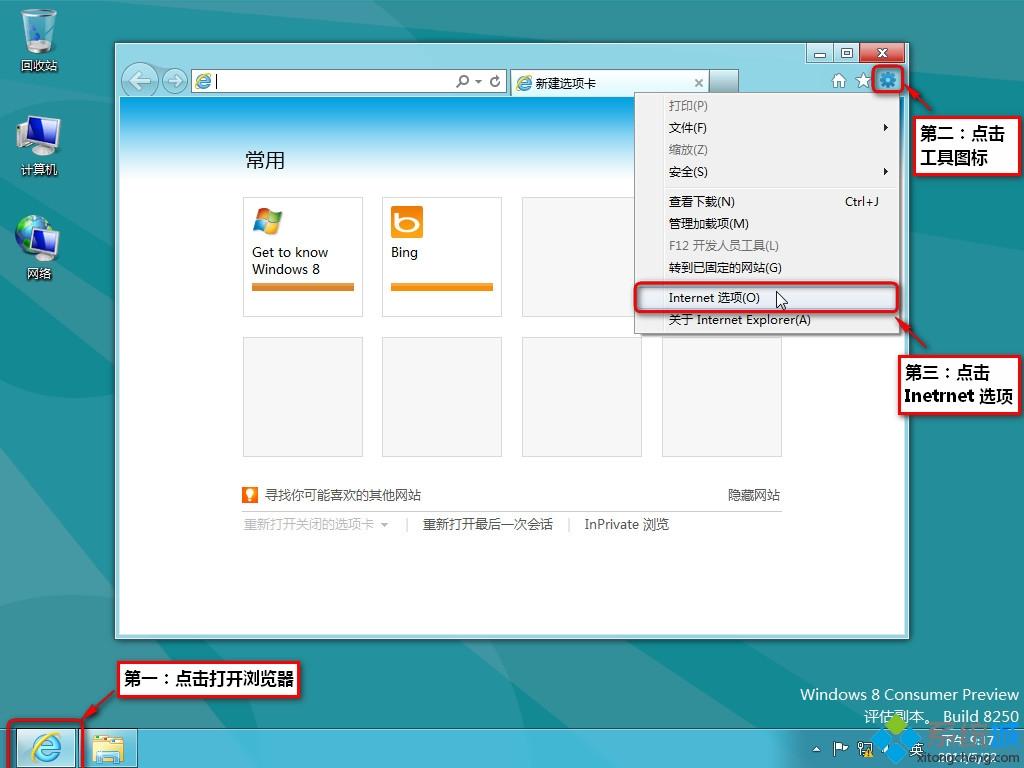Select F12 开发人员工具(L) entry
The image size is (1024, 768).
click(x=767, y=246)
